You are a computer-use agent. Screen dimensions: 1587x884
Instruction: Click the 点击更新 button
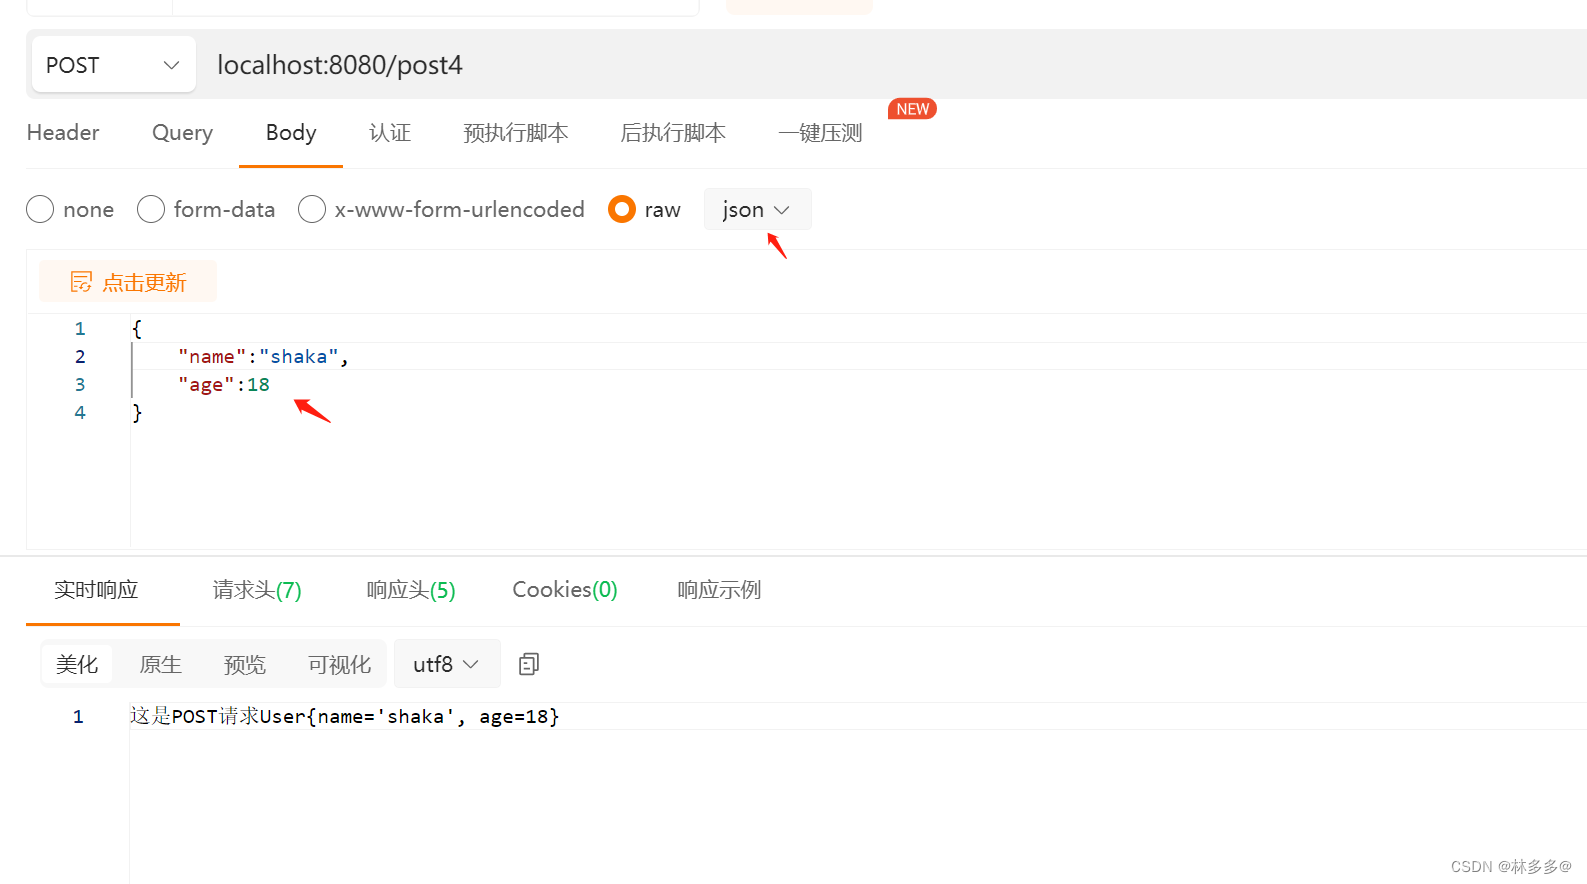point(128,282)
